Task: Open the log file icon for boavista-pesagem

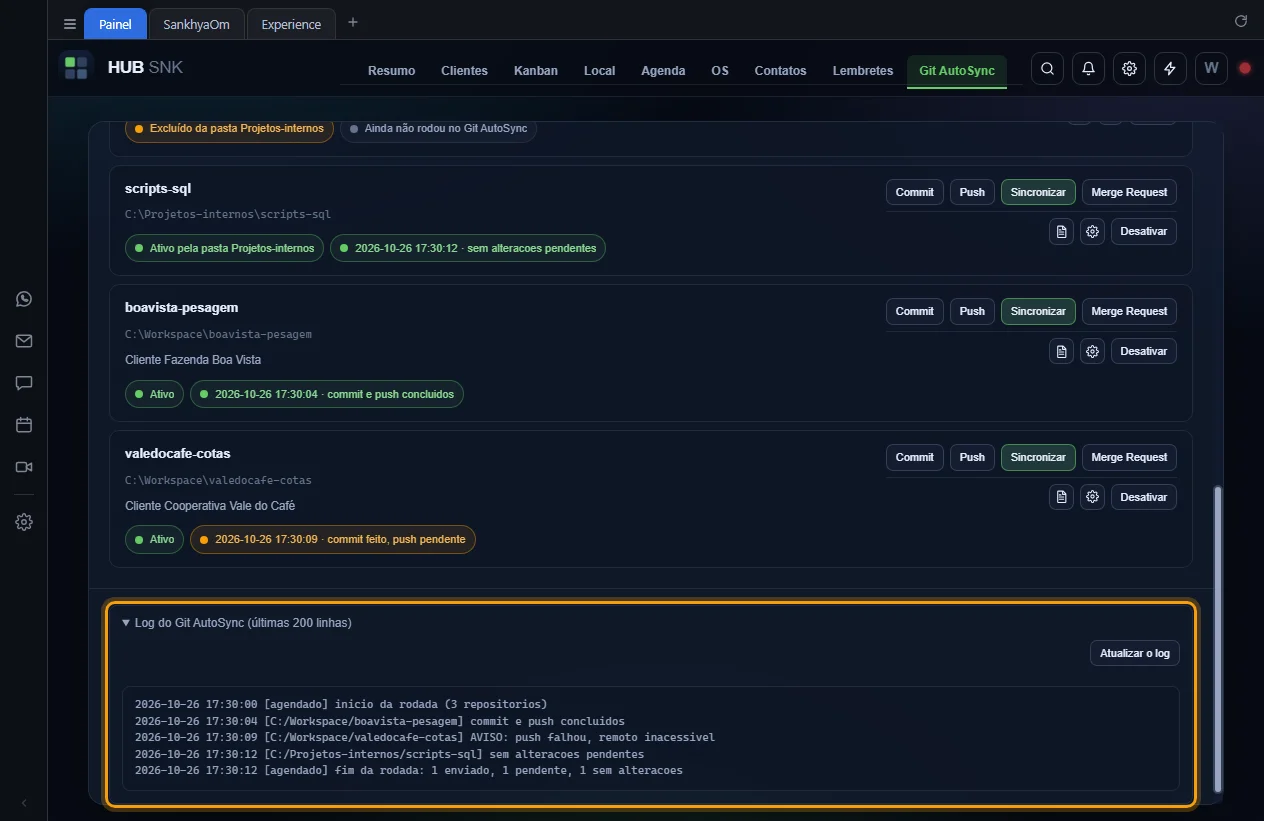Action: [1061, 352]
